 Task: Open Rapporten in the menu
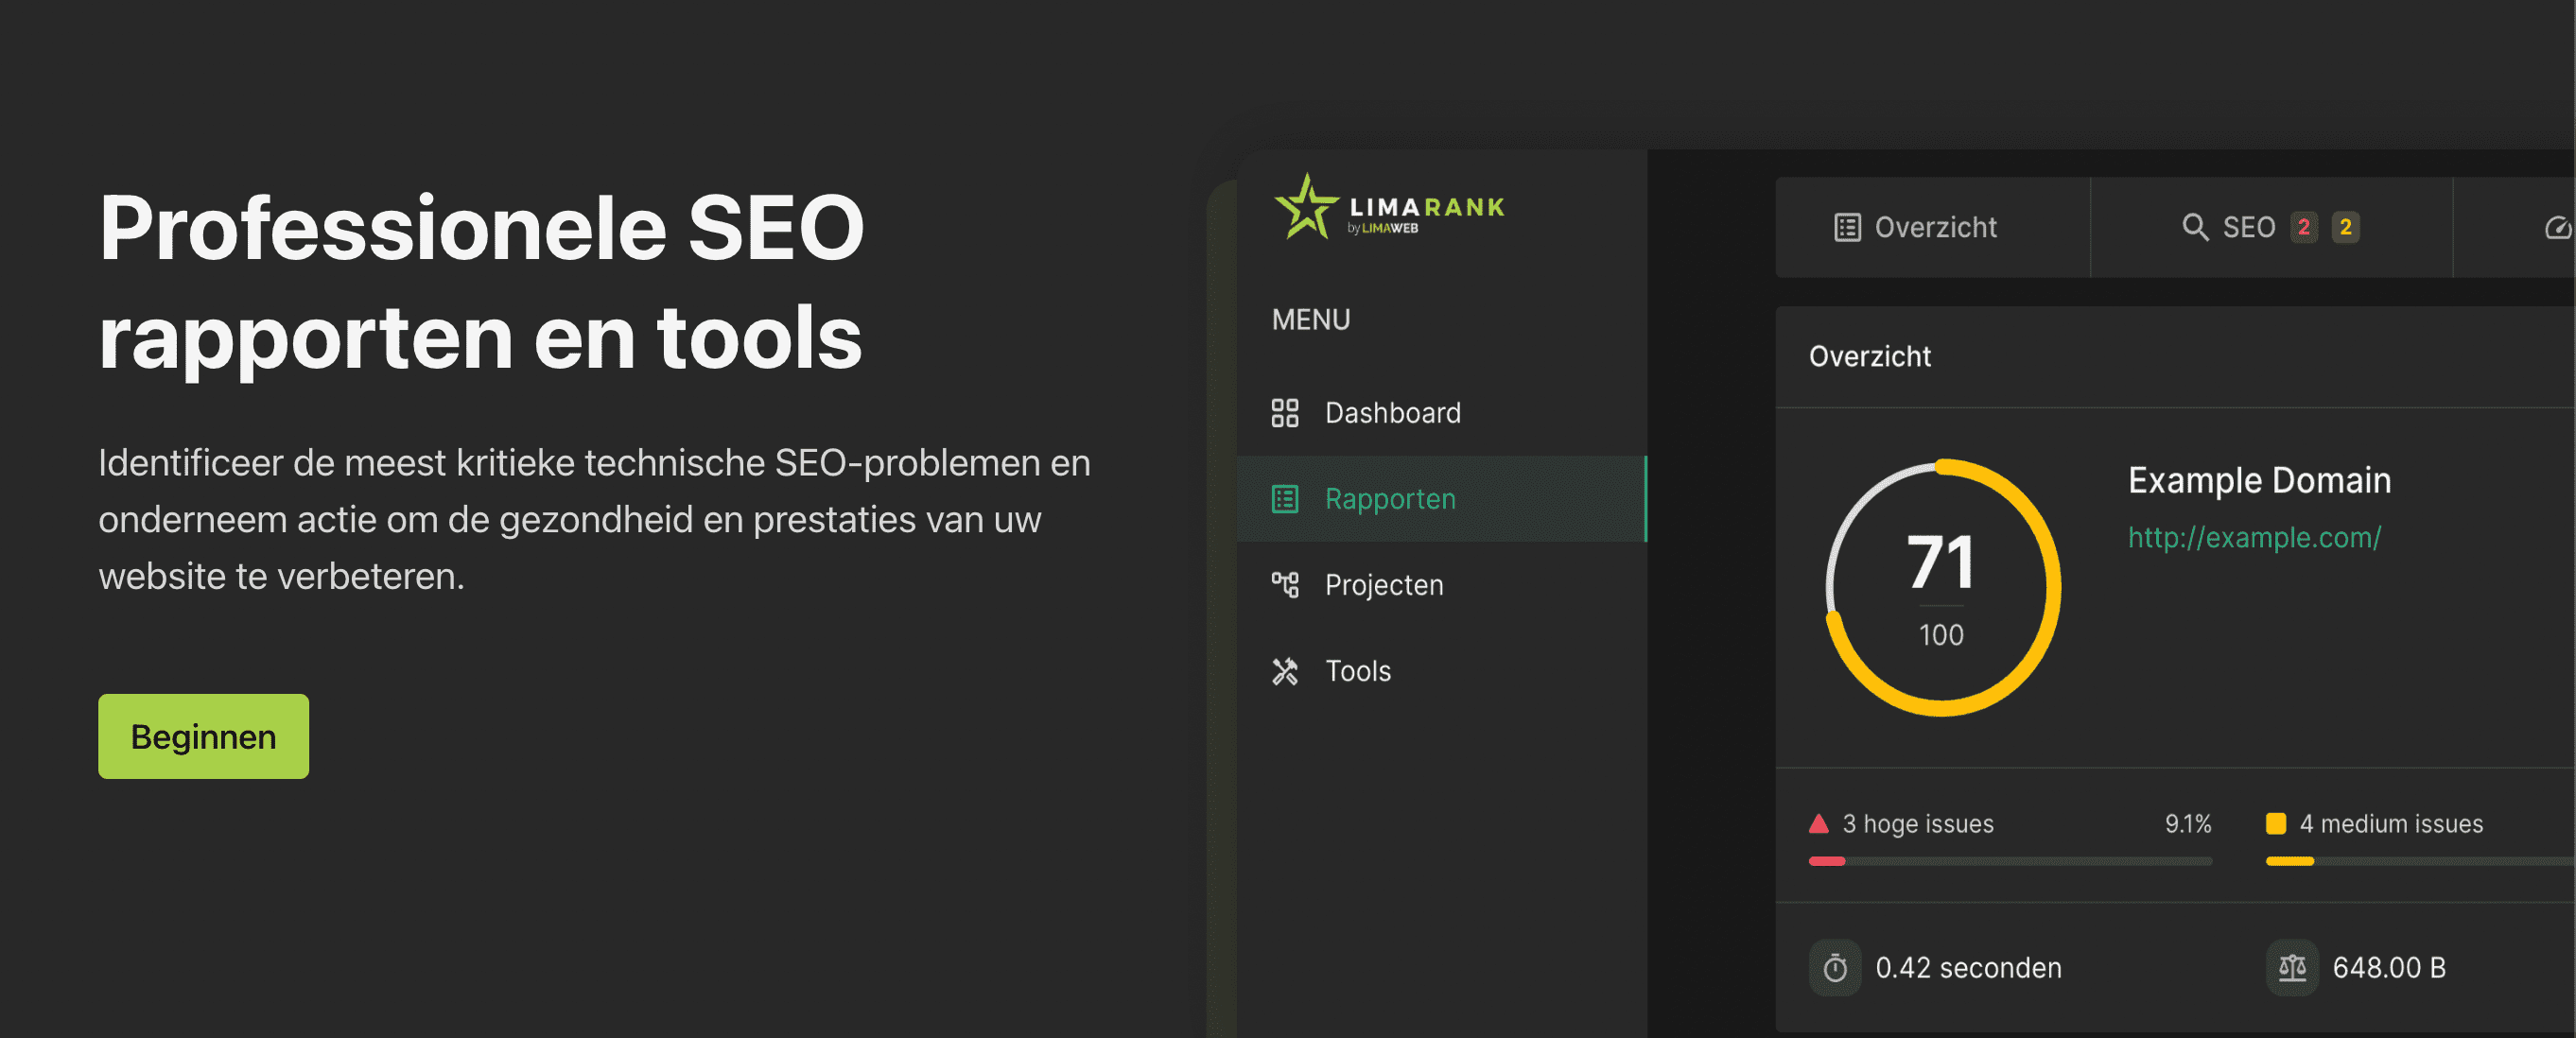(1442, 499)
